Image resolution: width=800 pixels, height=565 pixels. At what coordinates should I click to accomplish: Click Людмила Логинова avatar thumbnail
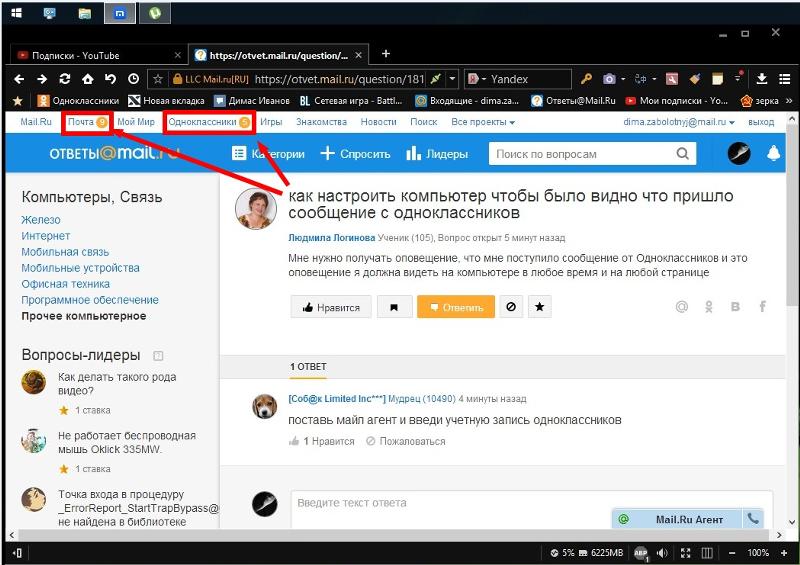click(x=256, y=208)
